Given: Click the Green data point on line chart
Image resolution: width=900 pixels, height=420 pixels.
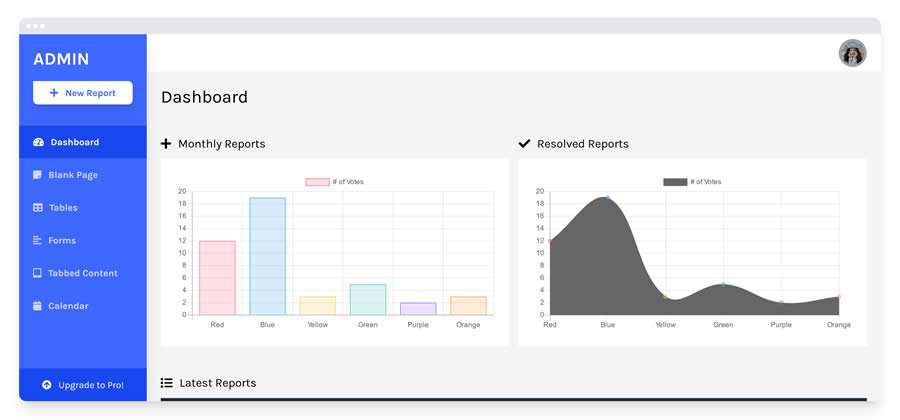Looking at the screenshot, I should click(723, 284).
